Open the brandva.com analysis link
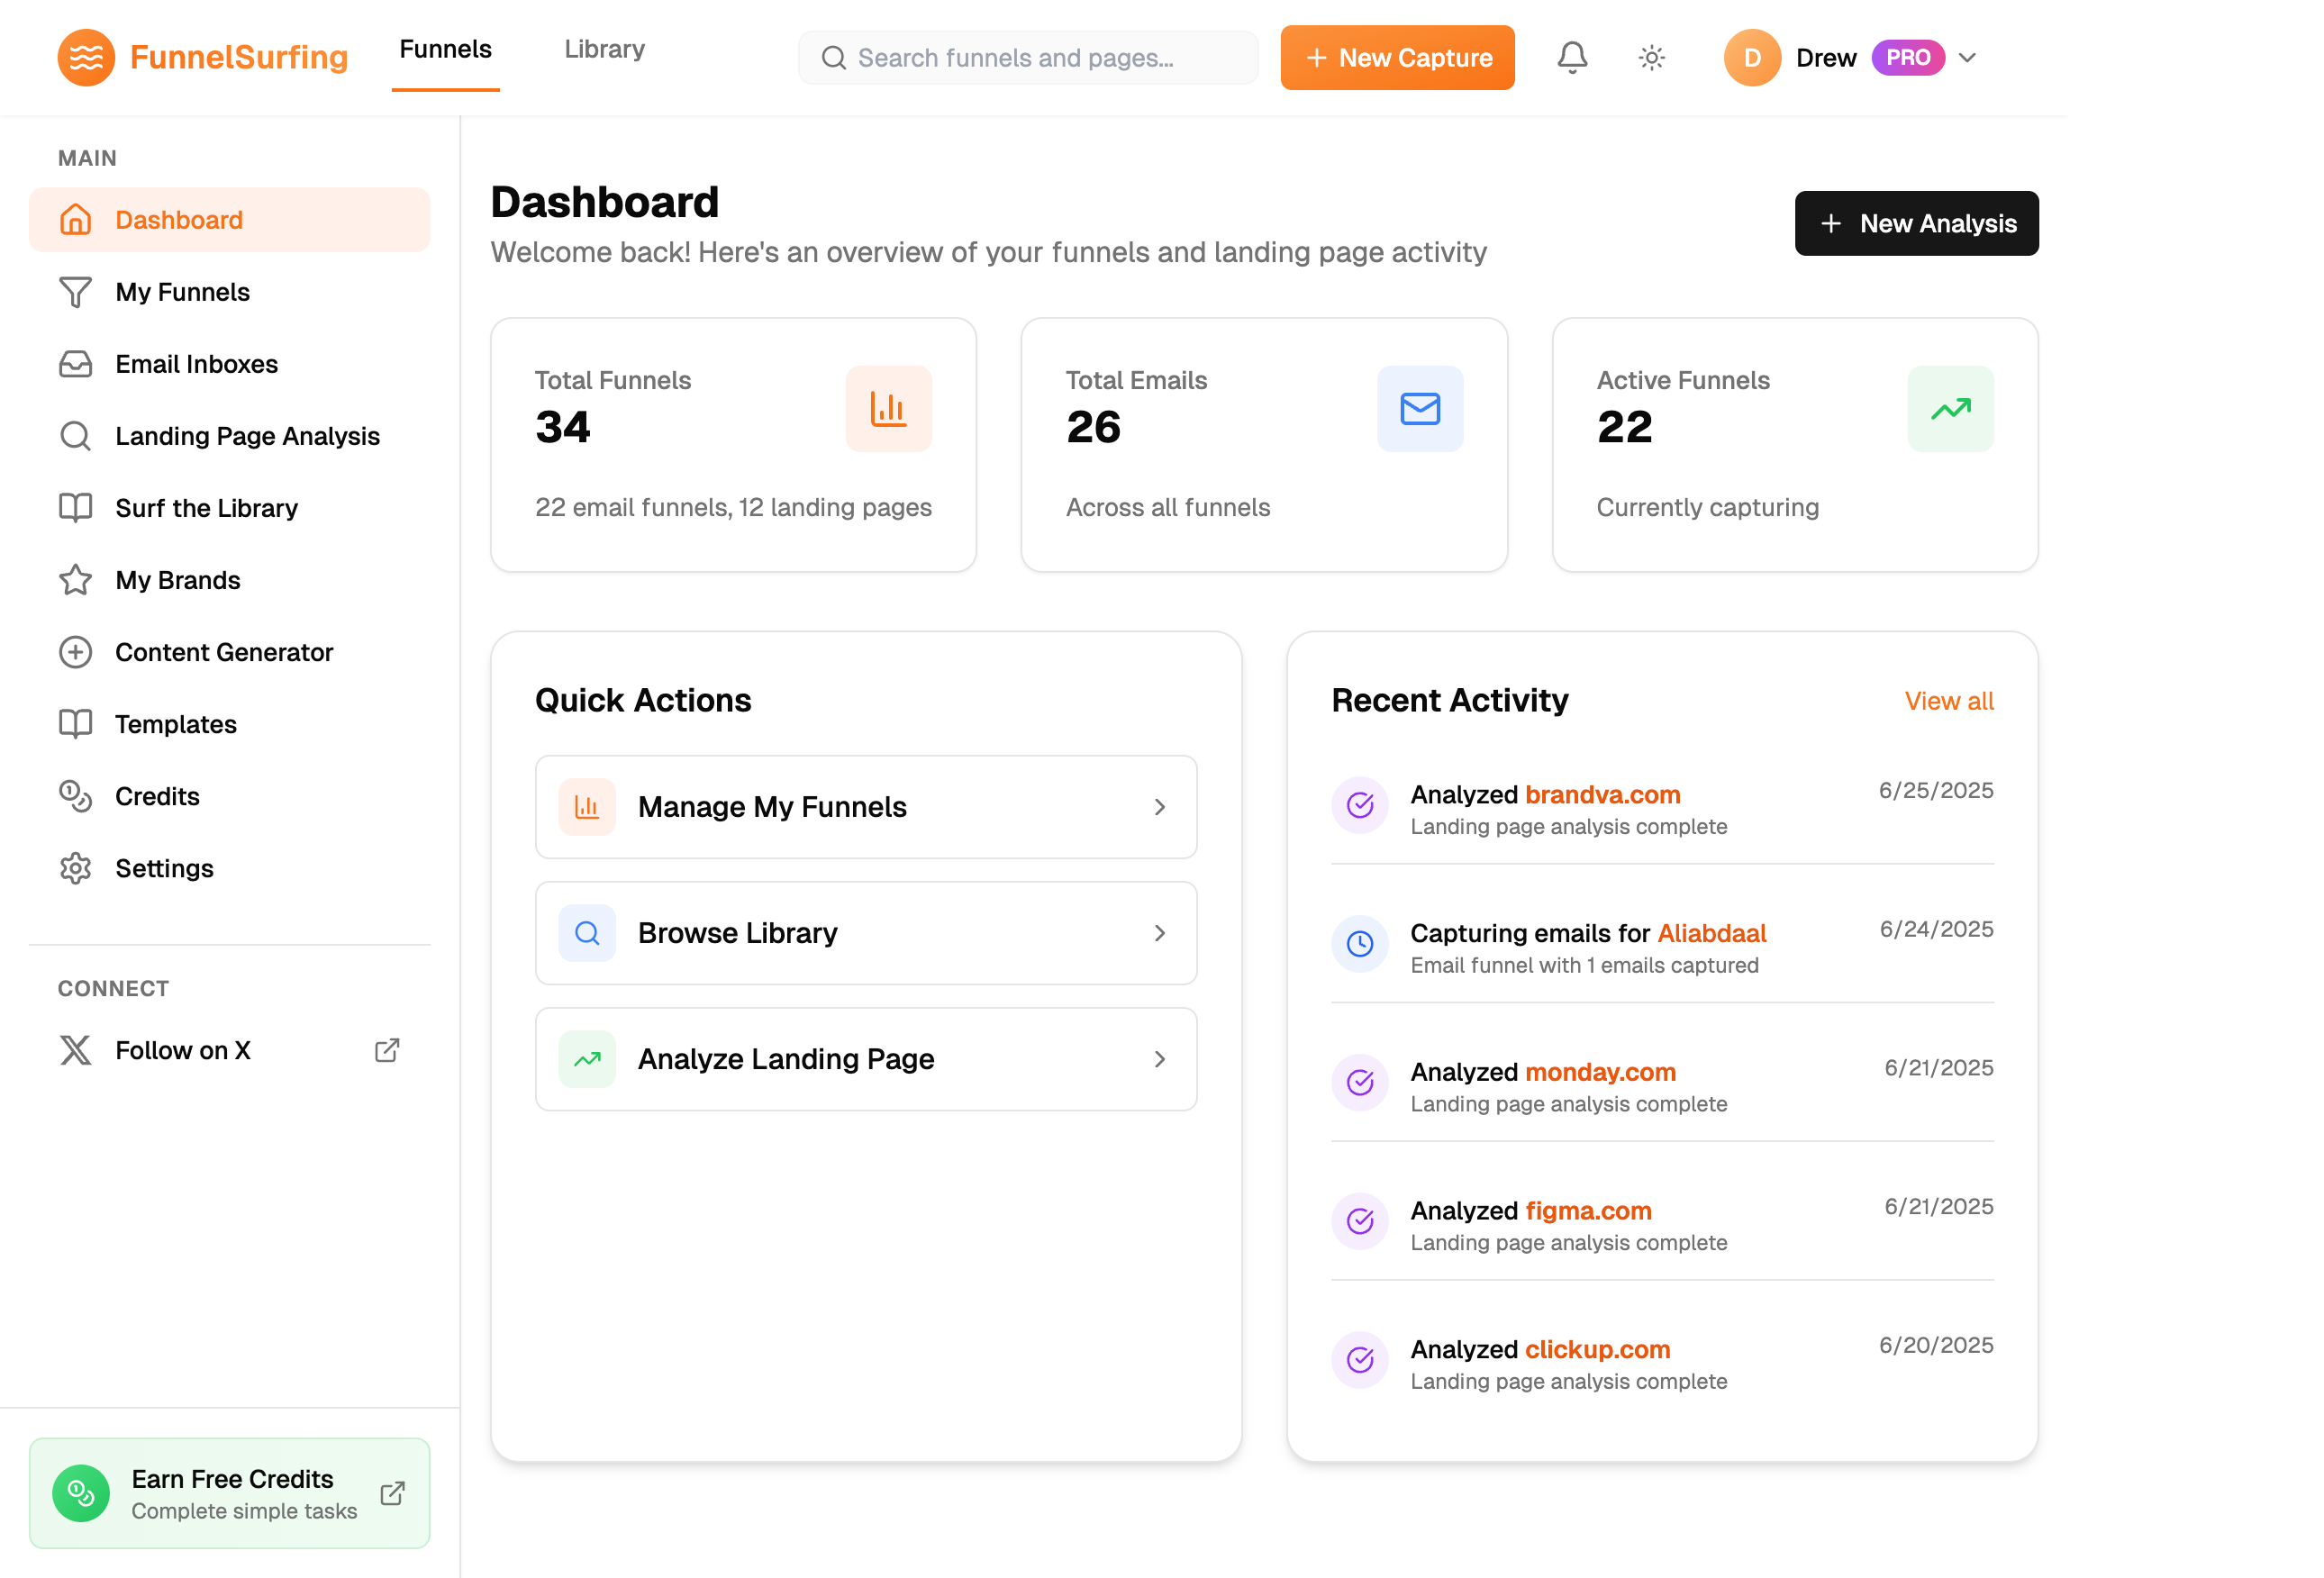2324x1578 pixels. (1602, 794)
